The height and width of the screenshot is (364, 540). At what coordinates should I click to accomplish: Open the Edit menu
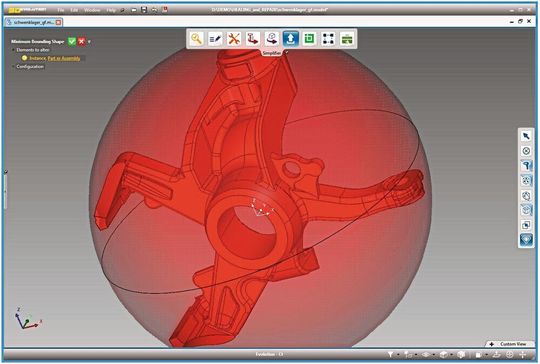pos(74,10)
